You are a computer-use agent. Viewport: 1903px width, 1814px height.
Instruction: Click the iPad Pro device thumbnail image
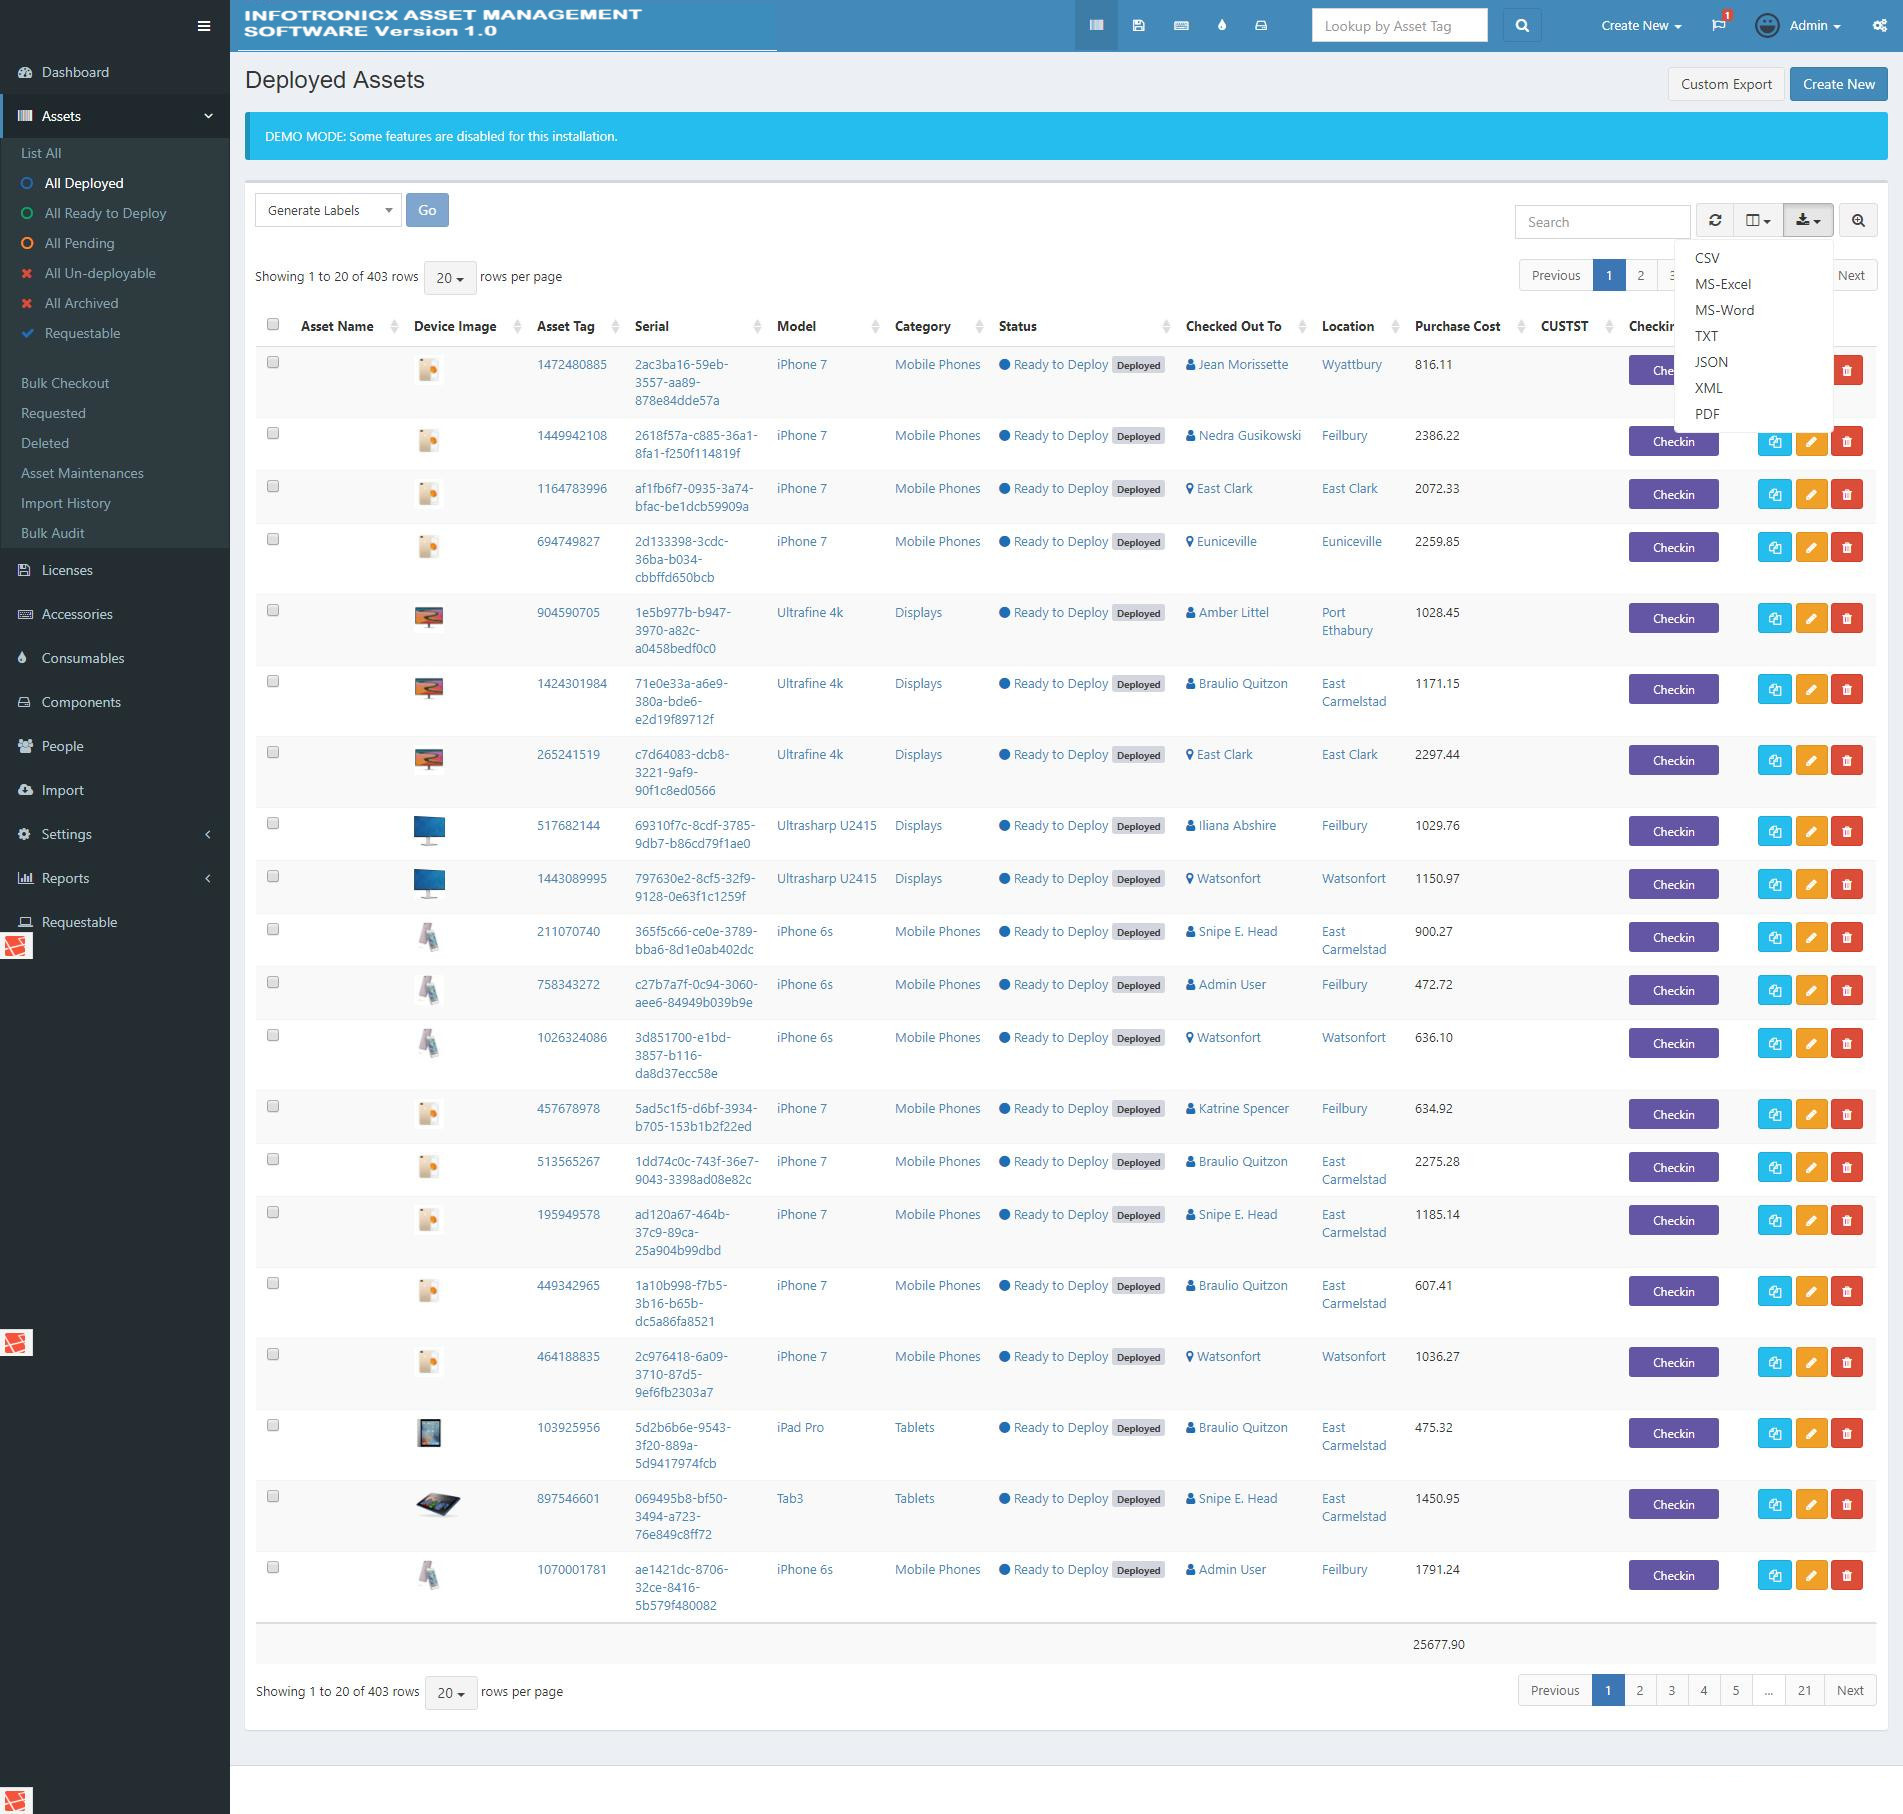[428, 1431]
